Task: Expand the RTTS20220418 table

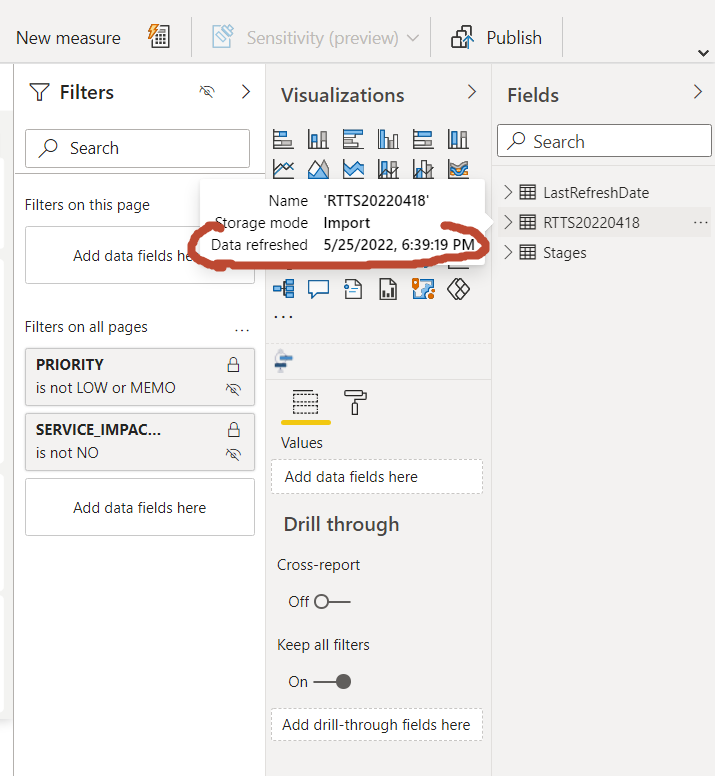Action: click(508, 222)
